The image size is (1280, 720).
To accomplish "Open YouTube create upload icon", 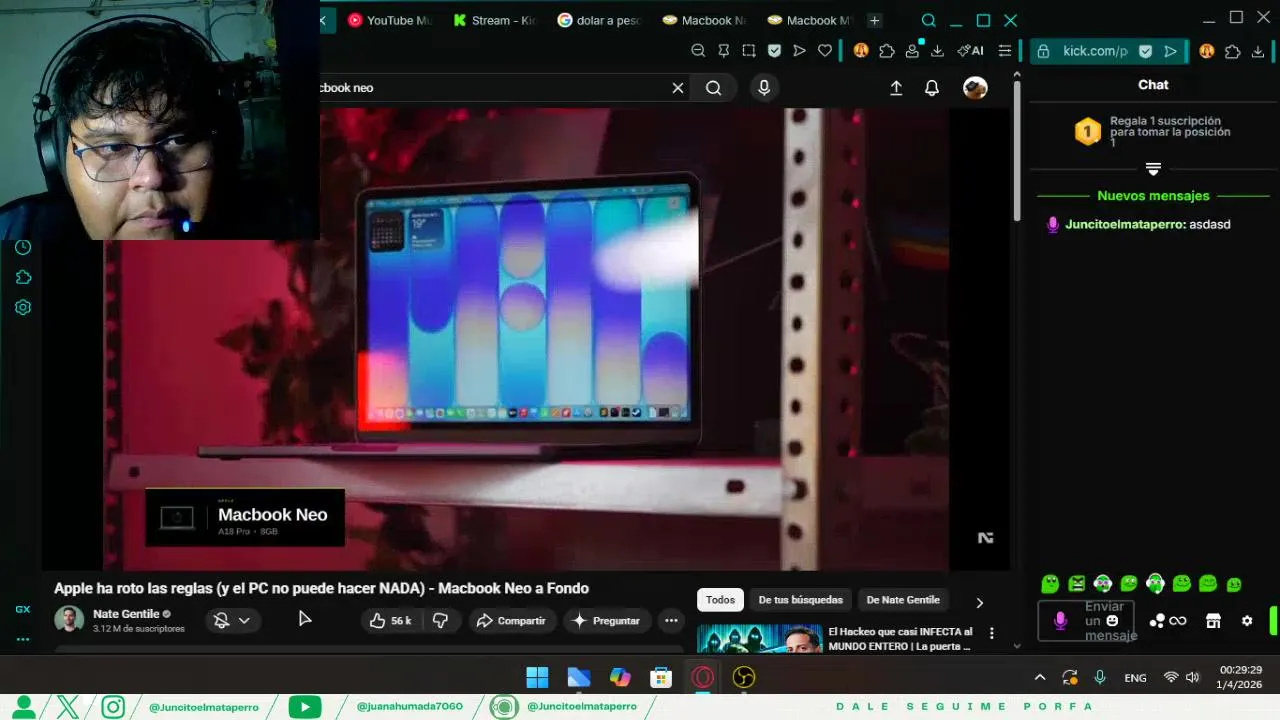I will tap(896, 88).
